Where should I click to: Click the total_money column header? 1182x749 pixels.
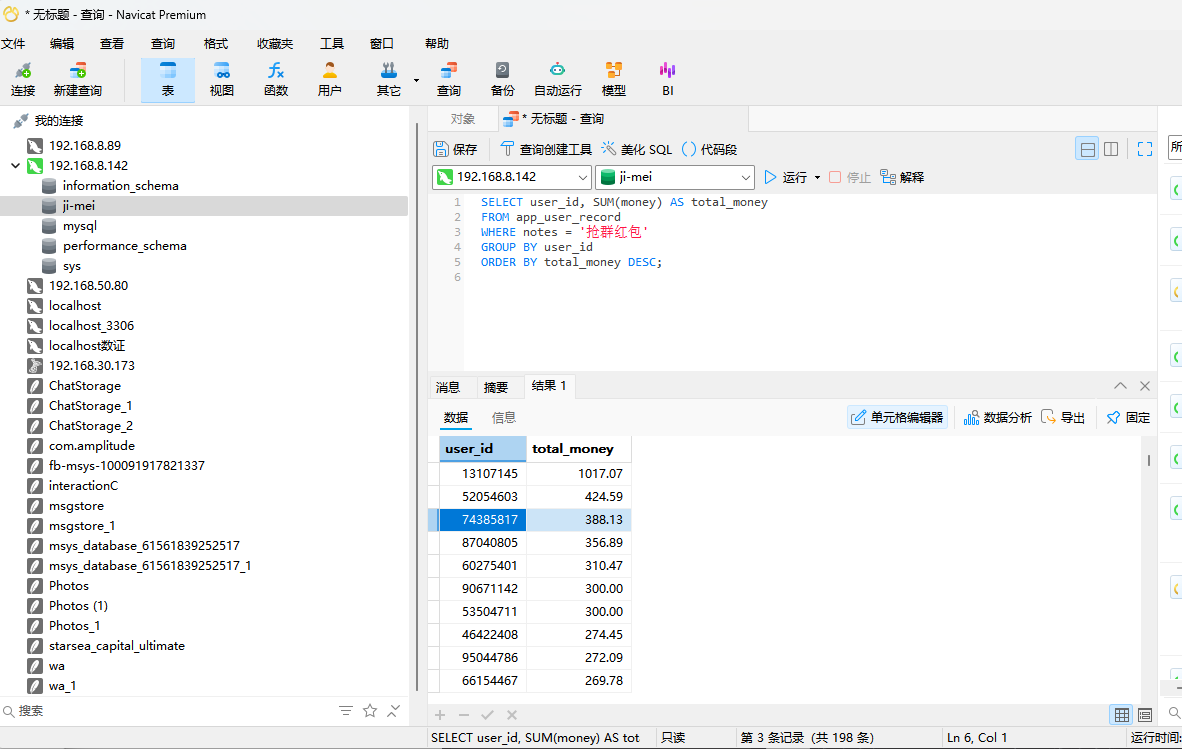(x=578, y=449)
